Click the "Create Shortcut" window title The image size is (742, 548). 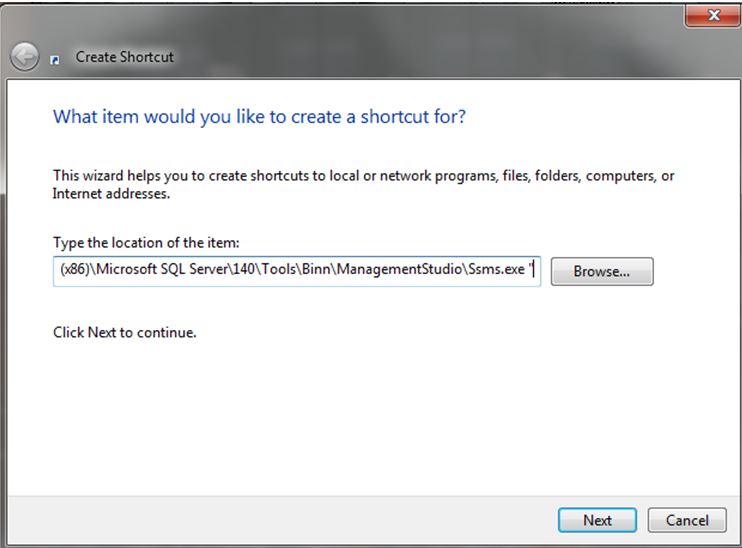124,57
